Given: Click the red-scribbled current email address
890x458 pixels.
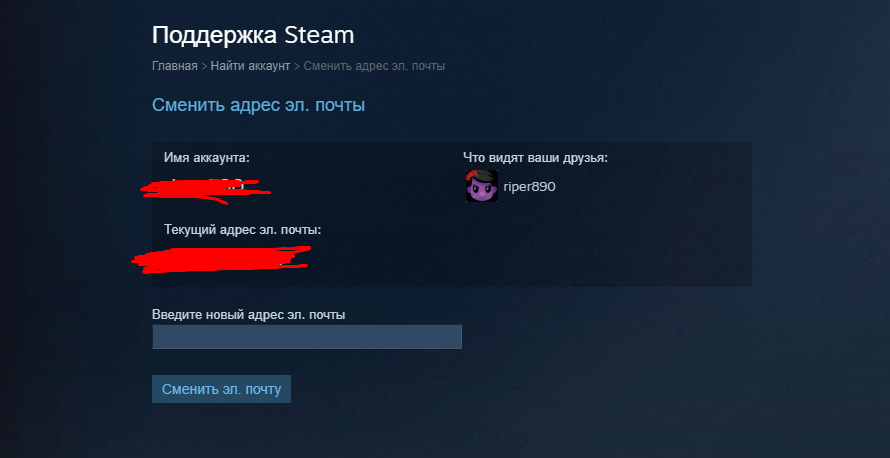Looking at the screenshot, I should tap(221, 259).
